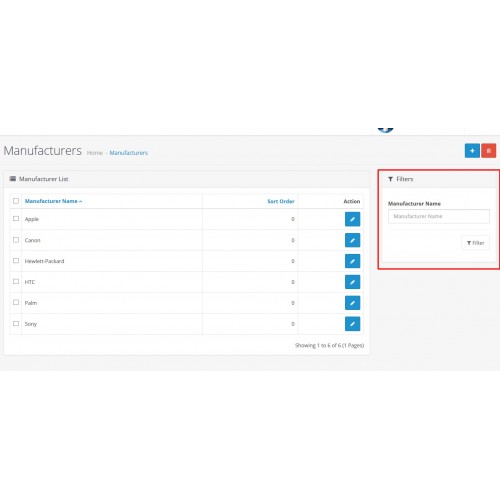Select the Sony row checkbox
Screen dimensions: 500x500
(x=16, y=323)
